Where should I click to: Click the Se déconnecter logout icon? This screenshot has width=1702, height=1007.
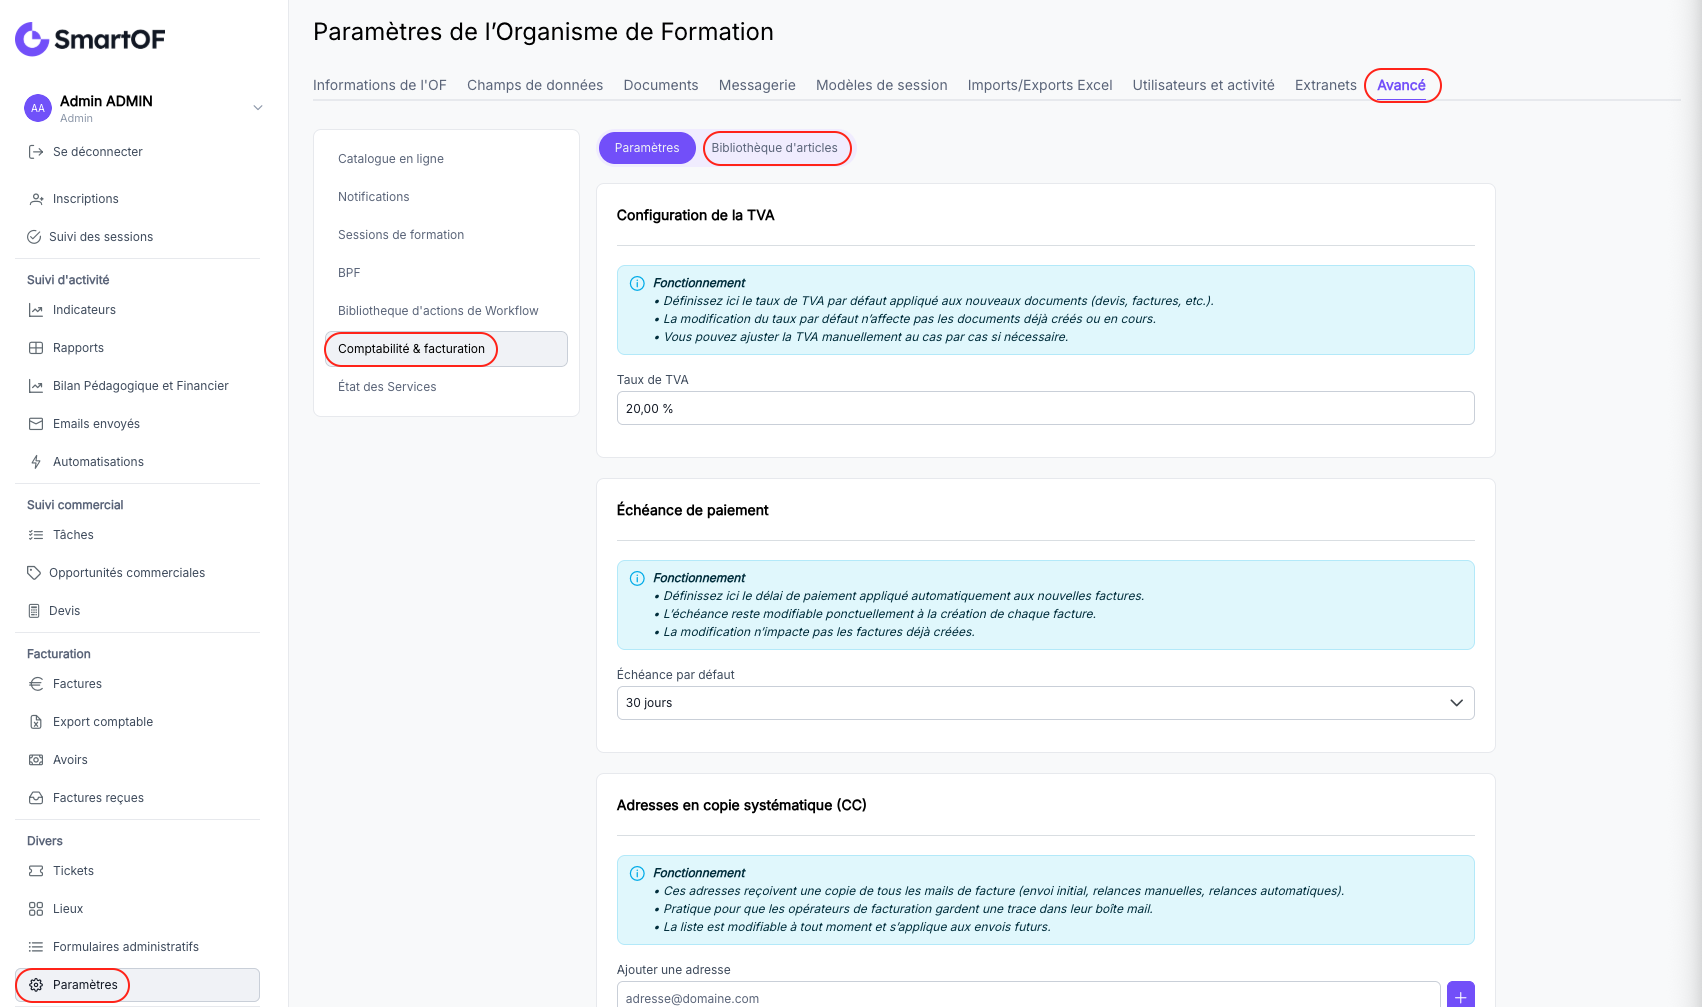coord(36,152)
